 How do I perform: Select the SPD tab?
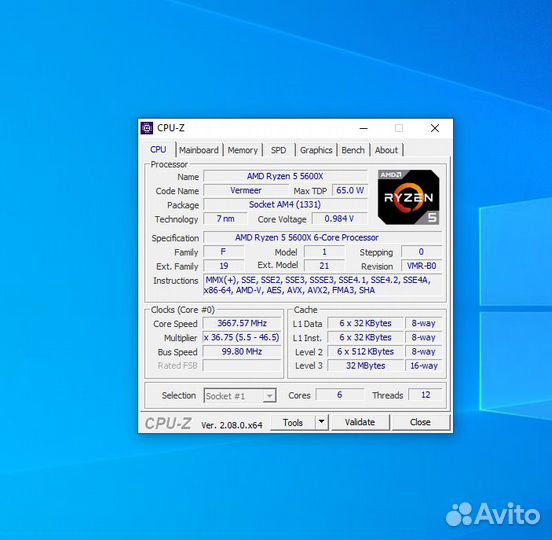click(278, 150)
